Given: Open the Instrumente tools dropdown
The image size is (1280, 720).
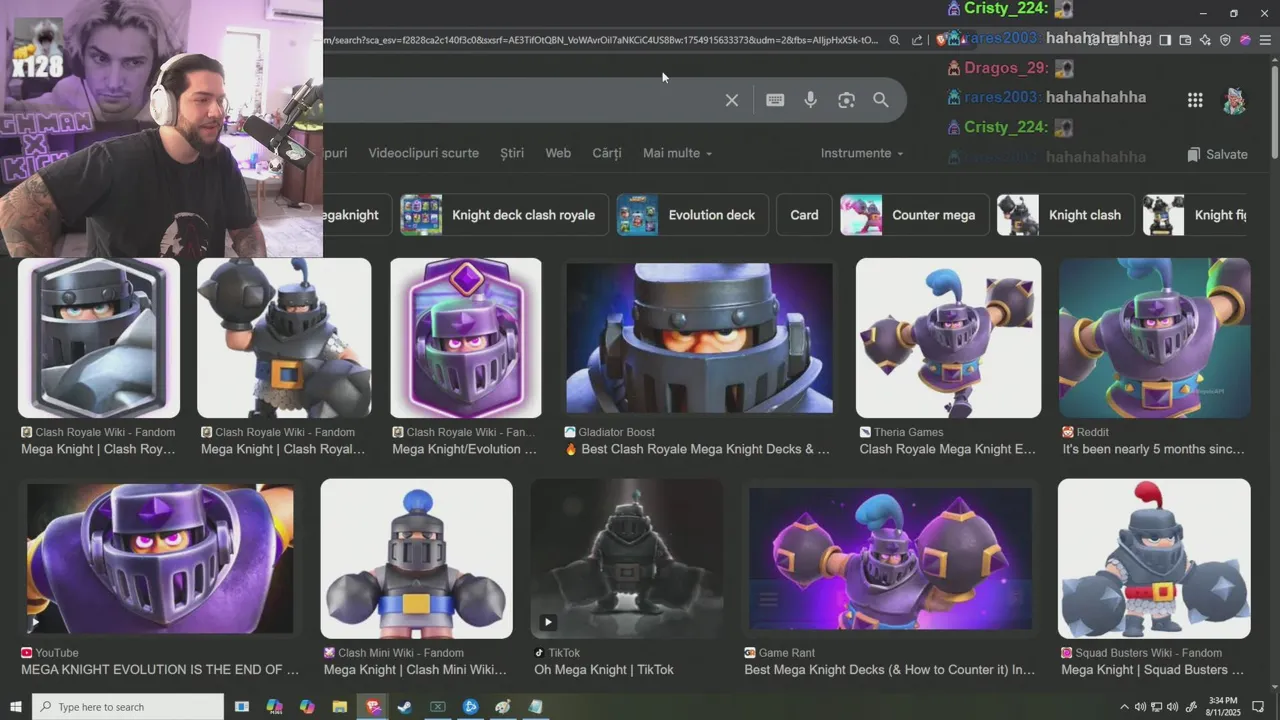Looking at the screenshot, I should tap(862, 153).
